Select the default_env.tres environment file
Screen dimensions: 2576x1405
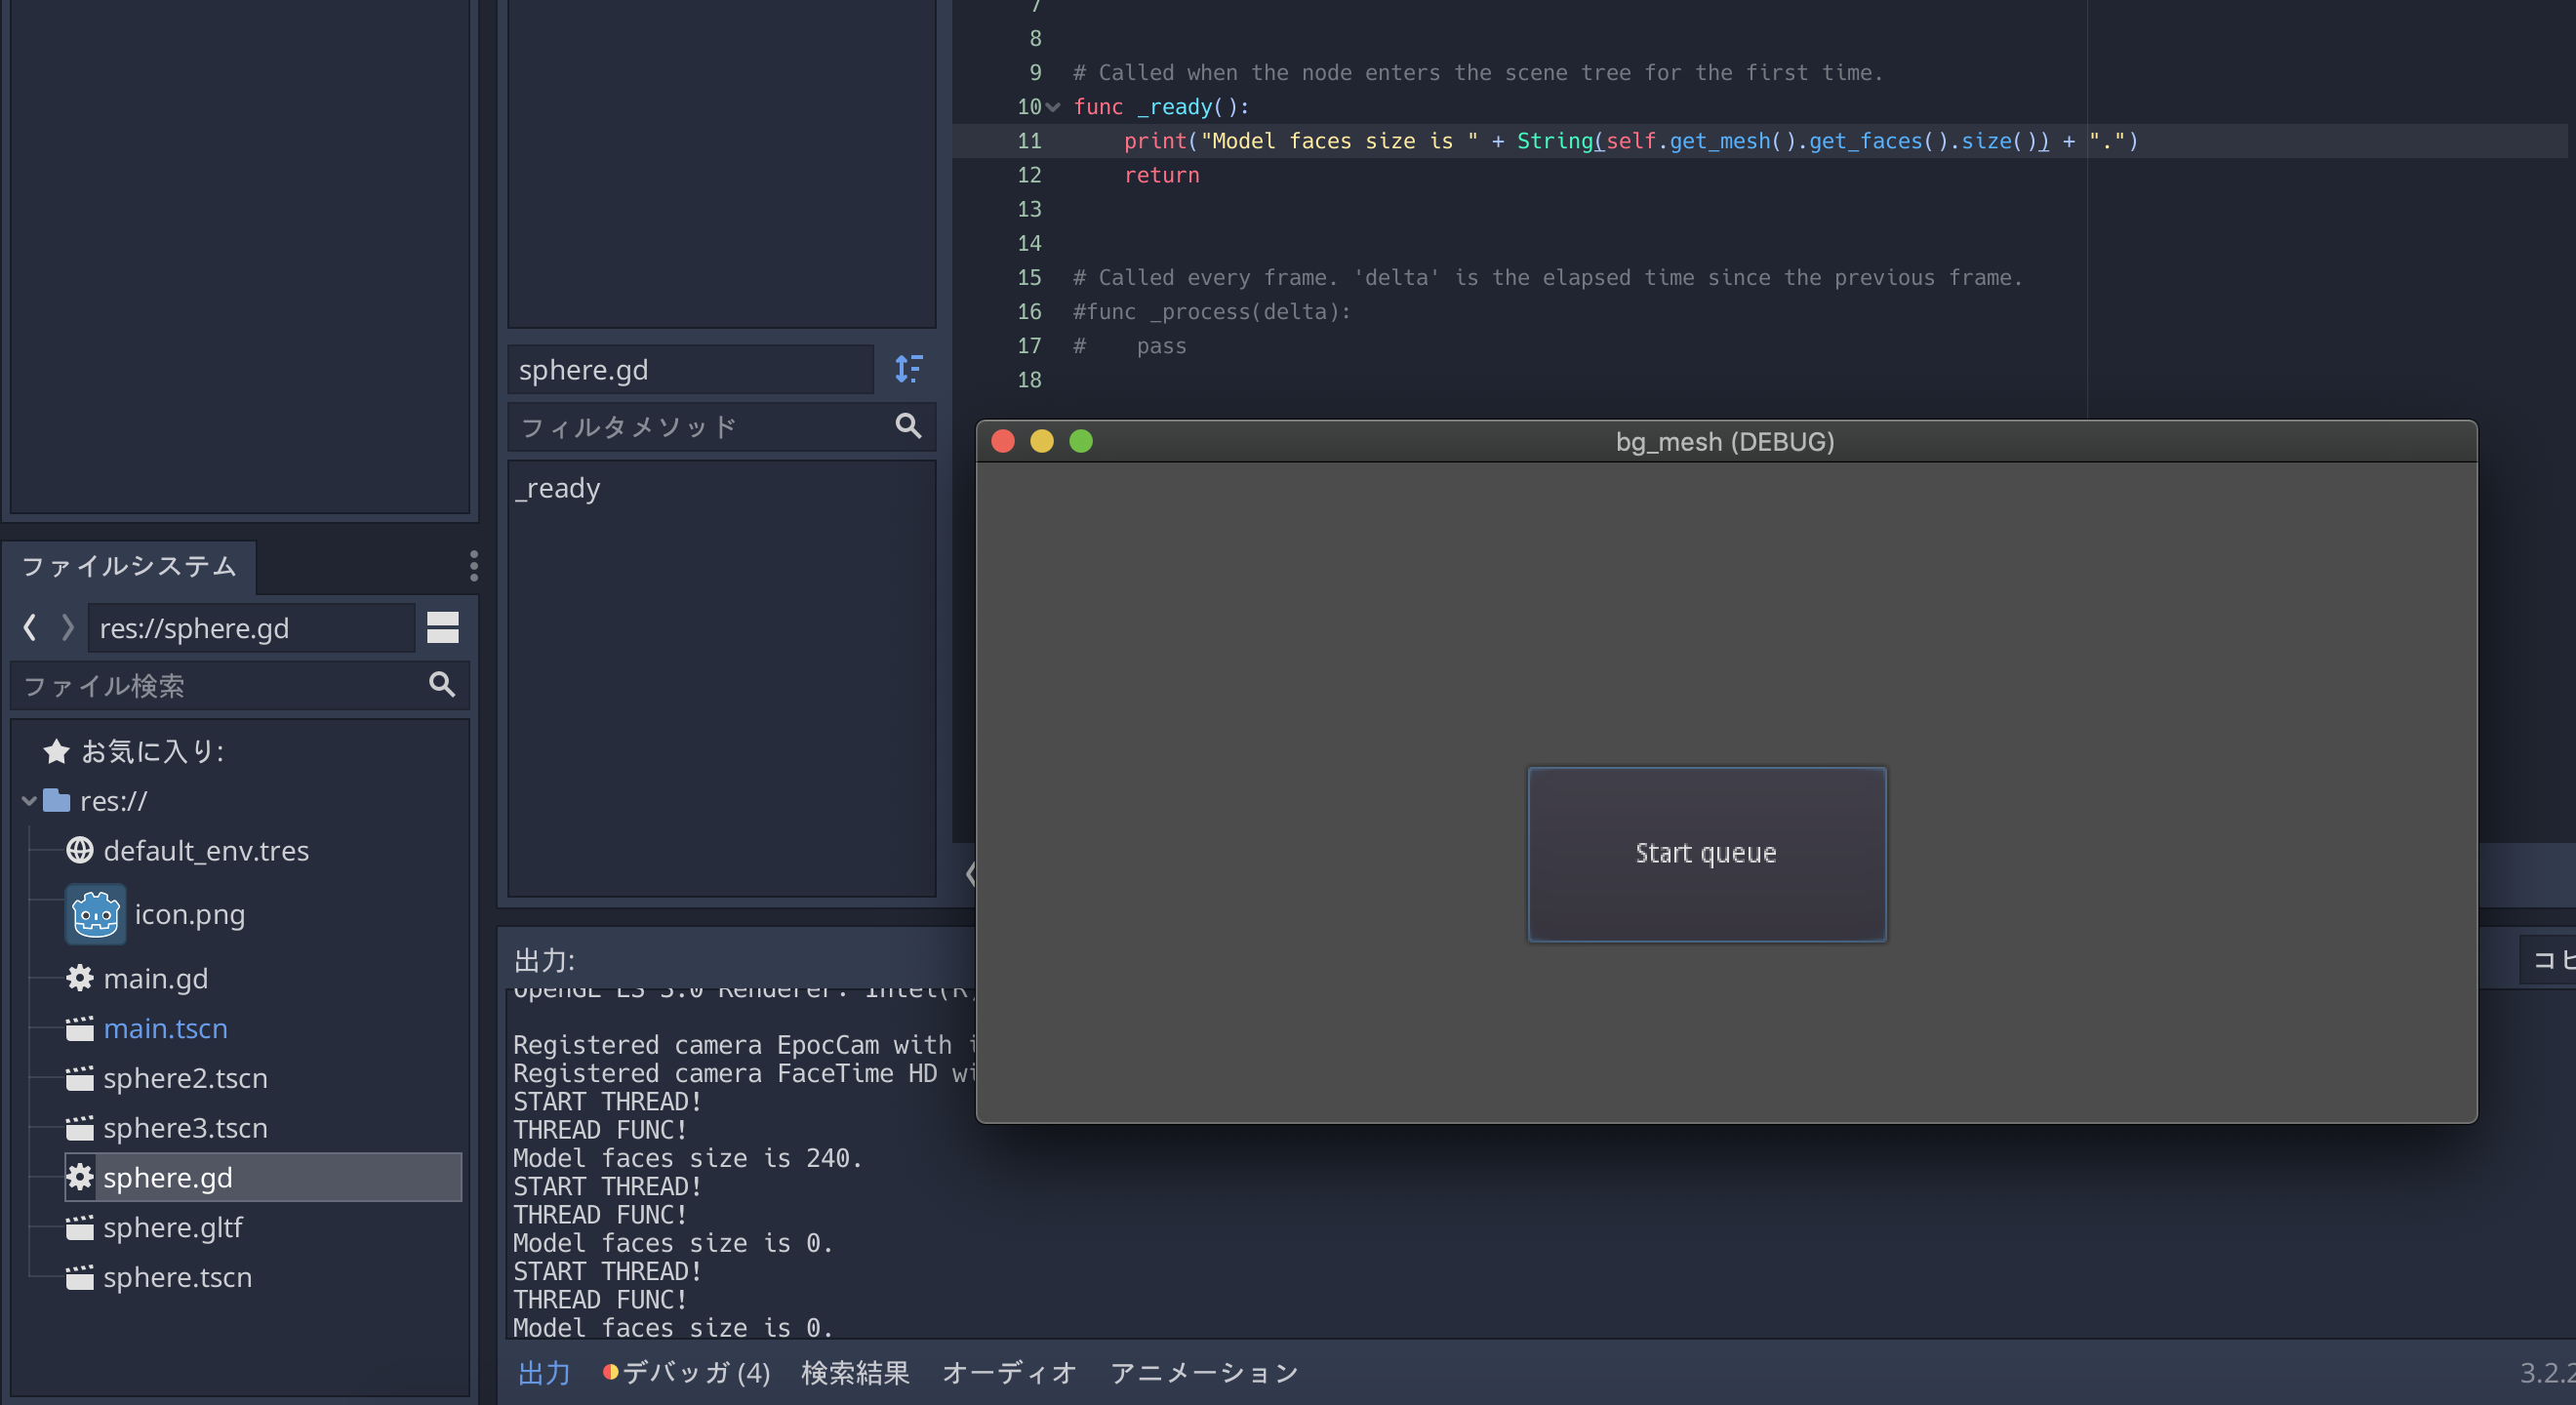point(205,851)
